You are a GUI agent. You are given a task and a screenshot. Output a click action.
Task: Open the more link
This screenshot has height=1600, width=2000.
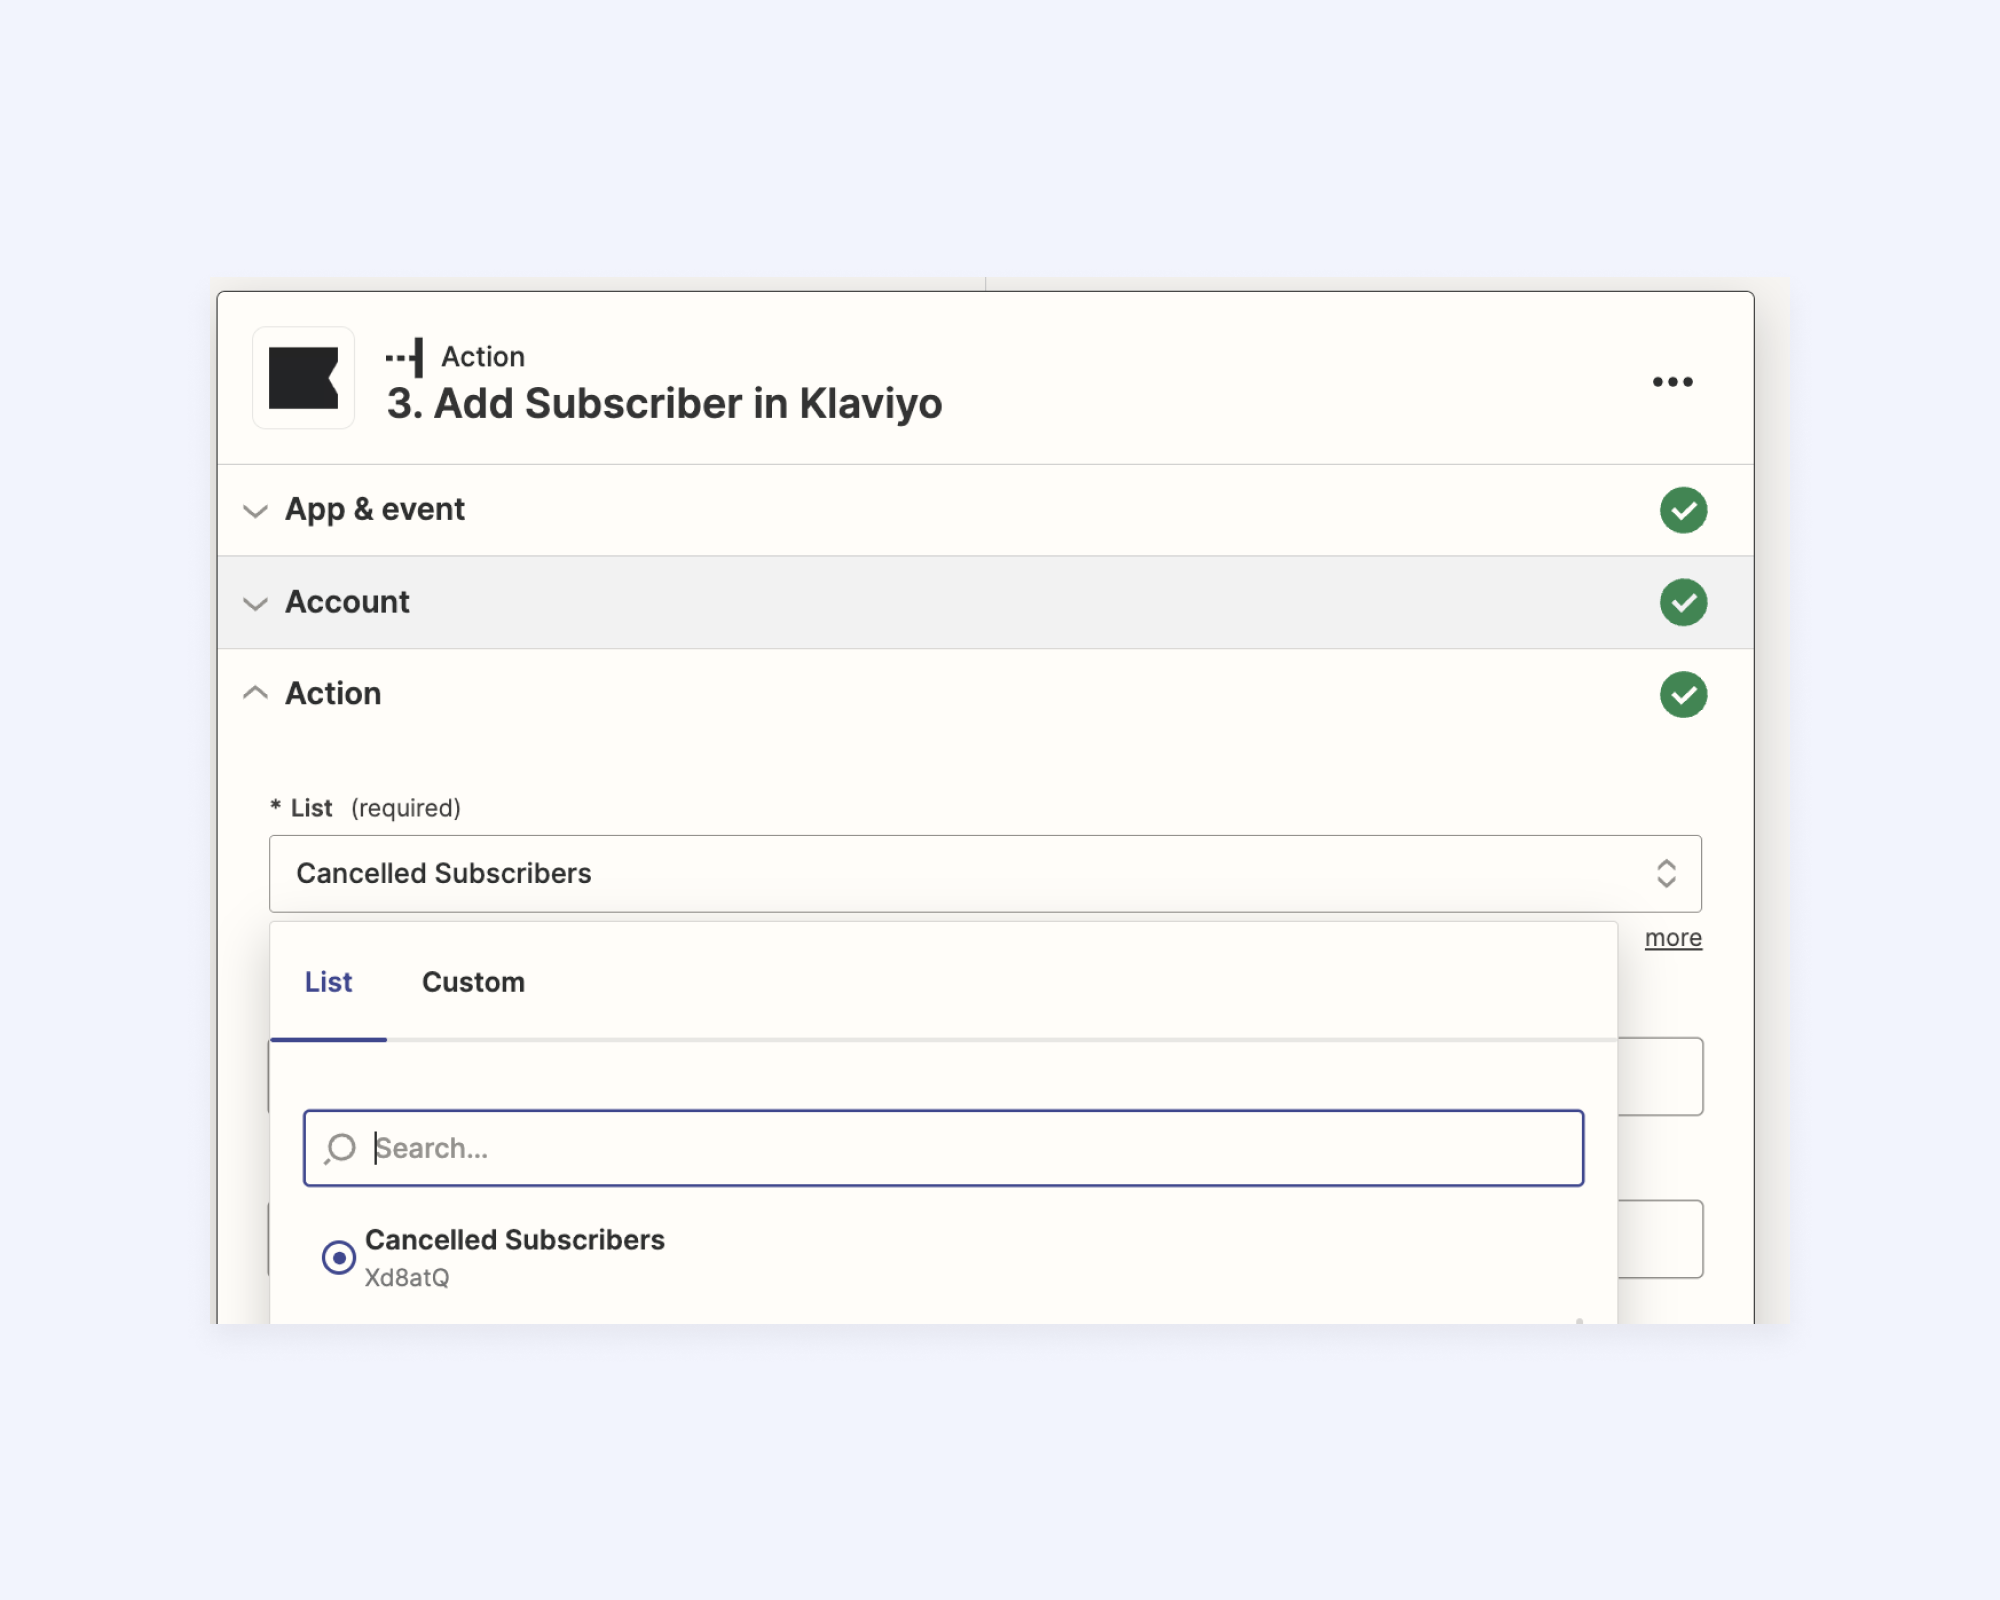[1673, 938]
